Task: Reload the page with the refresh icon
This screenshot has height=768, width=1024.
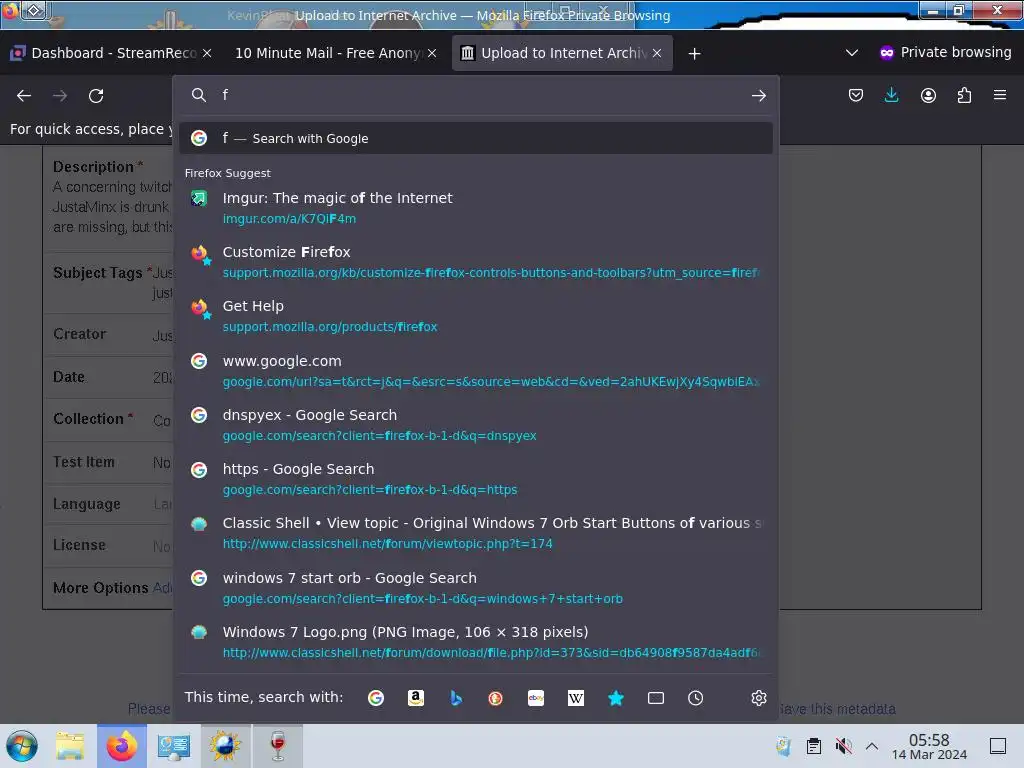Action: pos(96,96)
